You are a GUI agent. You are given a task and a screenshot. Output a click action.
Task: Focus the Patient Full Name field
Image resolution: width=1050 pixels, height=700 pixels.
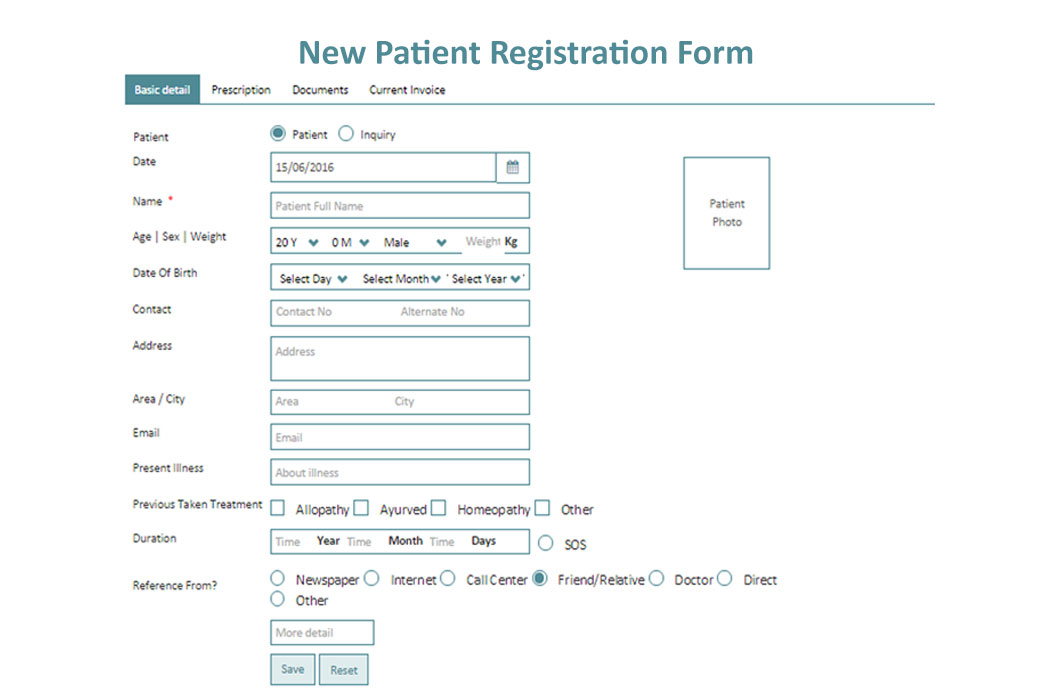(400, 206)
